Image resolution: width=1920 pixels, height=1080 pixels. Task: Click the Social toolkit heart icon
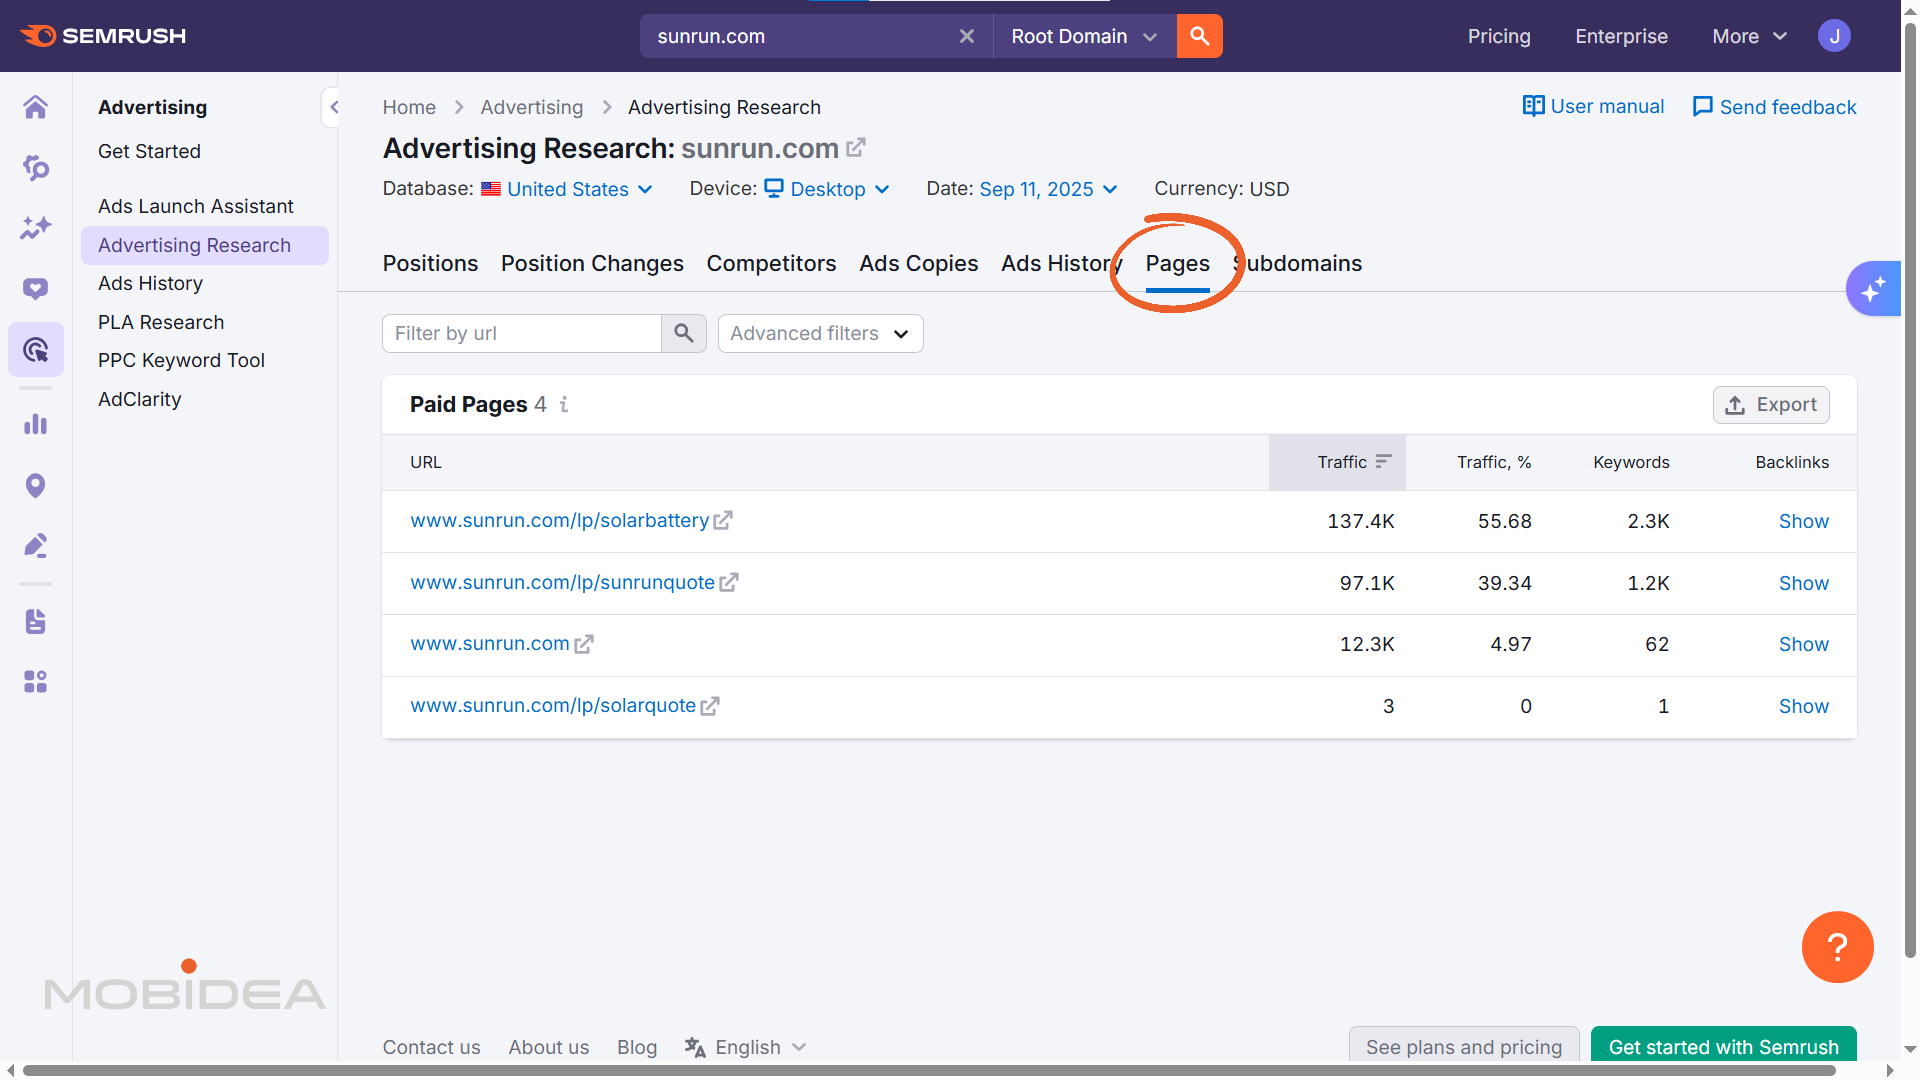[36, 288]
